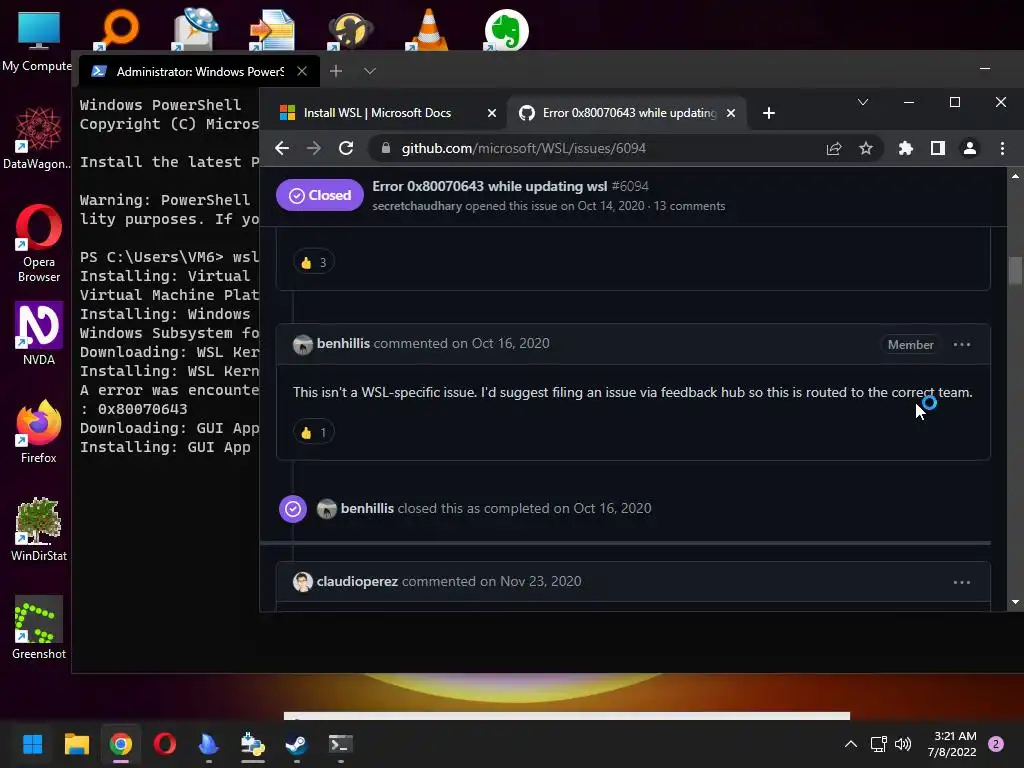1024x768 pixels.
Task: Select the Greenshot desktop shortcut
Action: 39,628
